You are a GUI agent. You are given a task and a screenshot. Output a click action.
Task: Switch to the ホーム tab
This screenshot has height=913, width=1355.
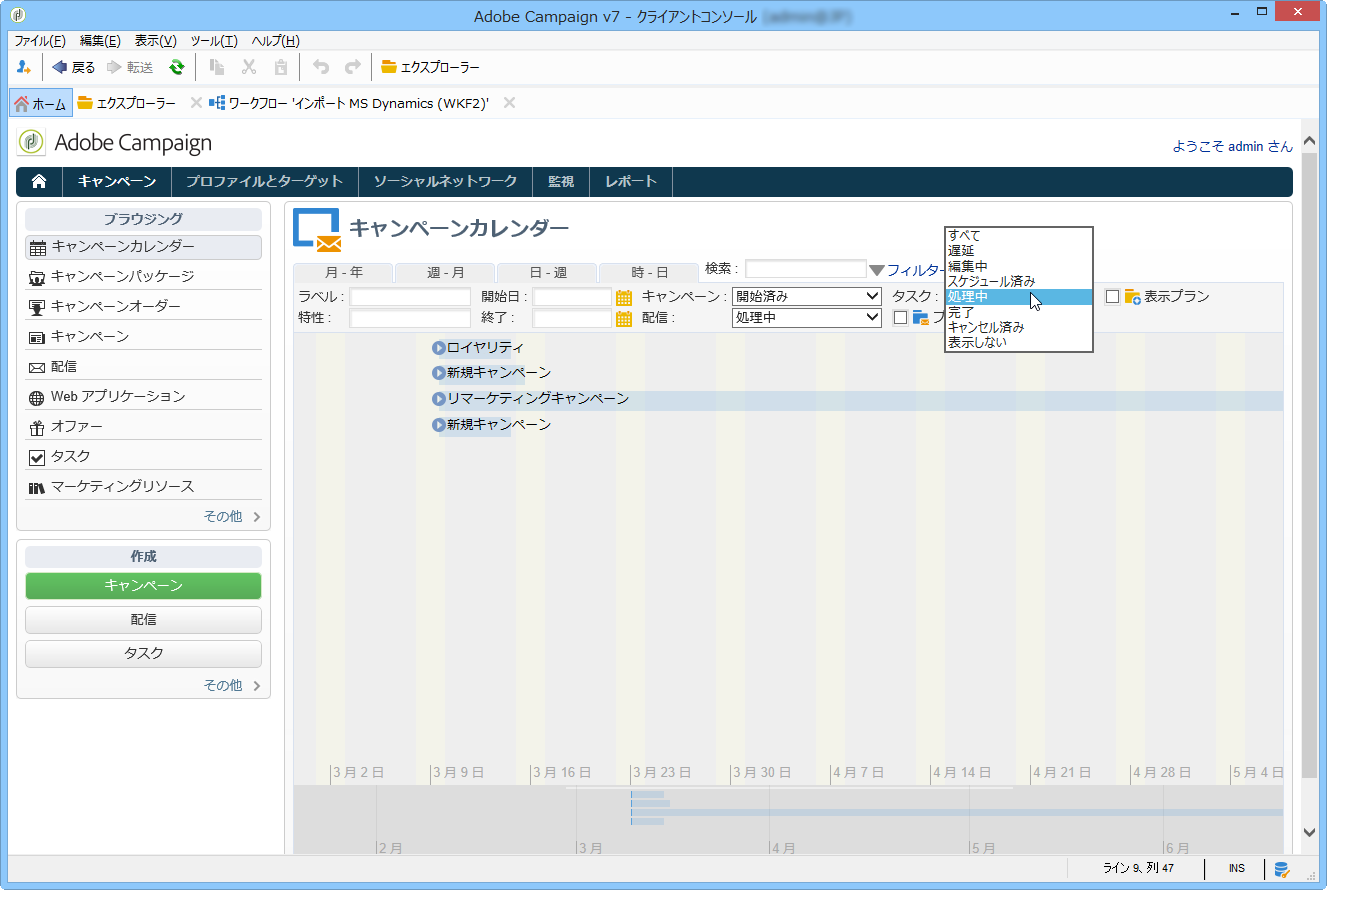41,103
